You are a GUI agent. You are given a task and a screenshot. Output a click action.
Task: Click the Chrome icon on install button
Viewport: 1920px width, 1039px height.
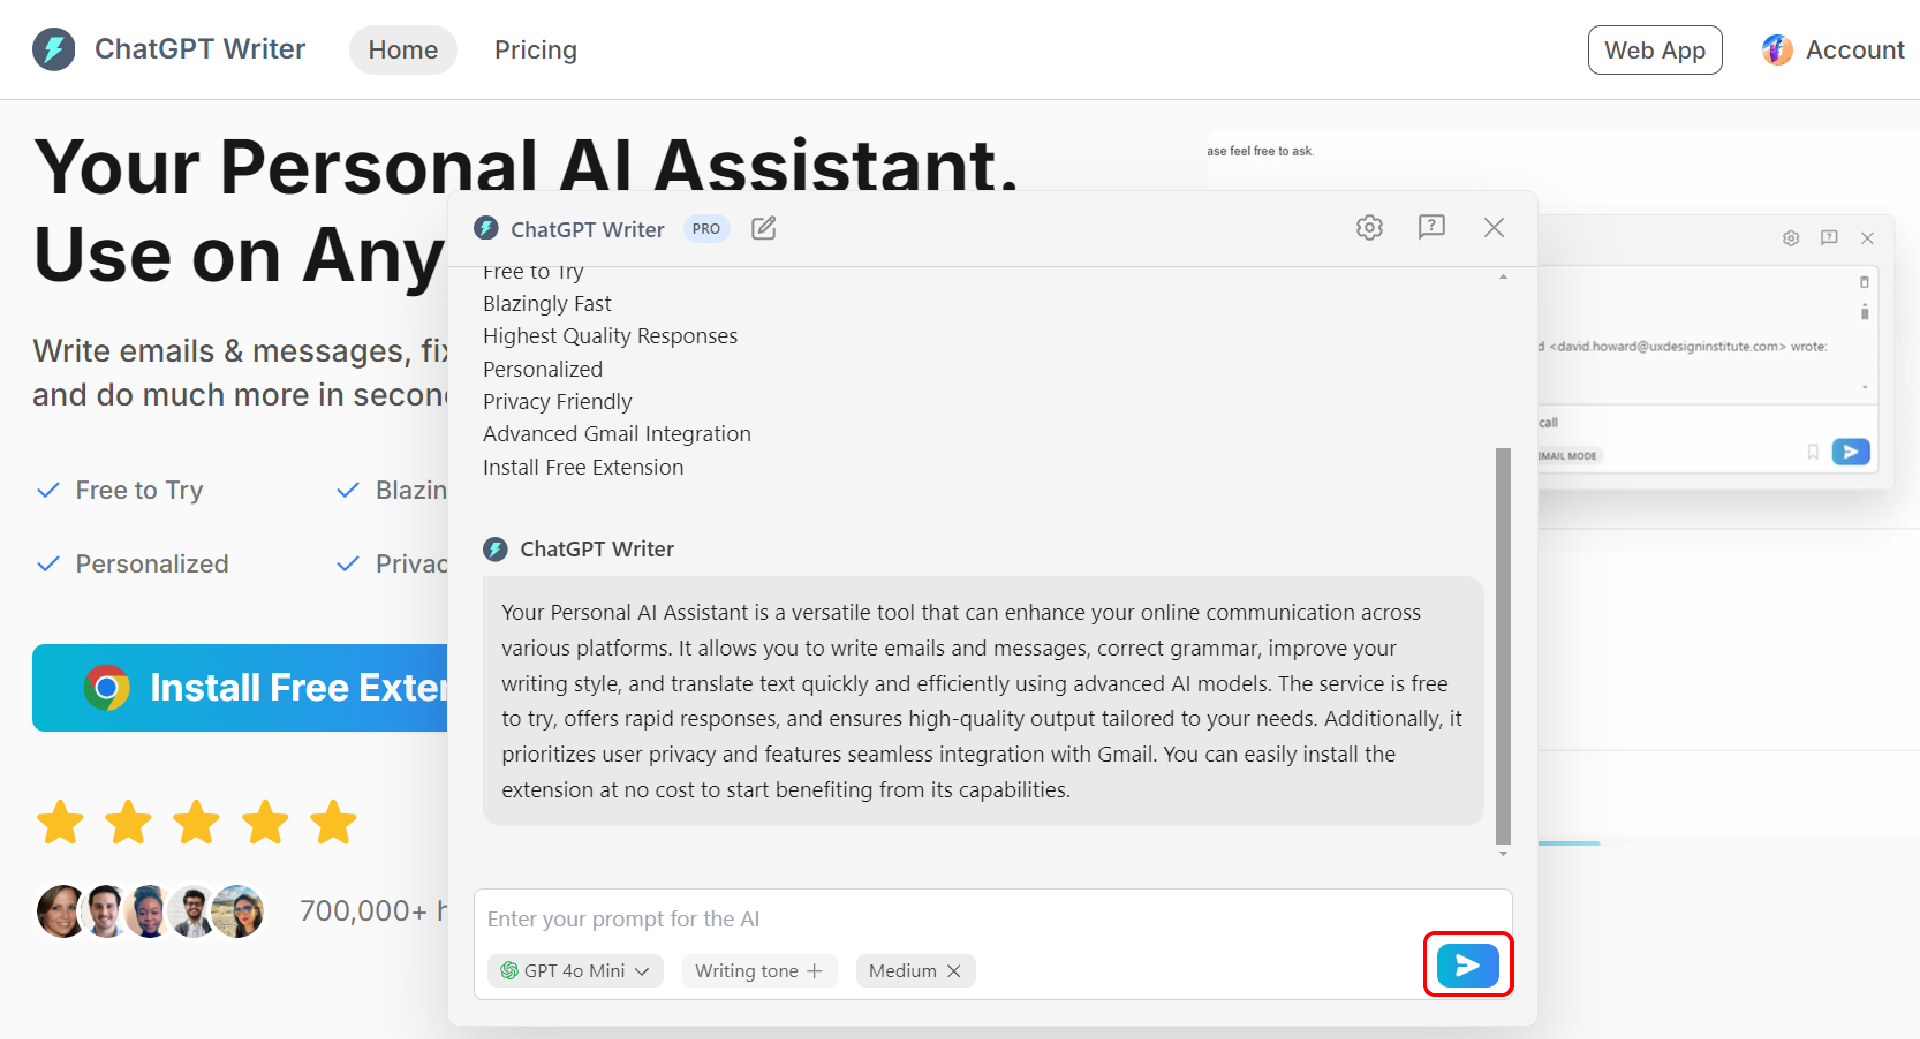(x=107, y=688)
